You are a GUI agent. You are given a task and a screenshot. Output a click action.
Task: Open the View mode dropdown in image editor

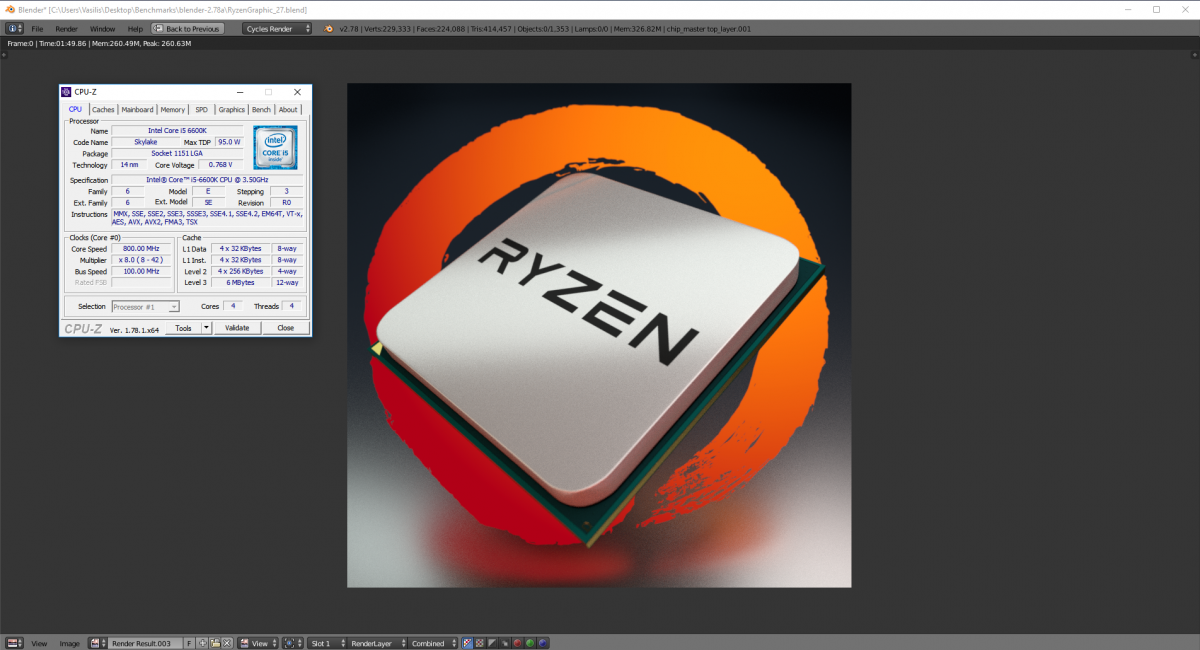tap(258, 643)
